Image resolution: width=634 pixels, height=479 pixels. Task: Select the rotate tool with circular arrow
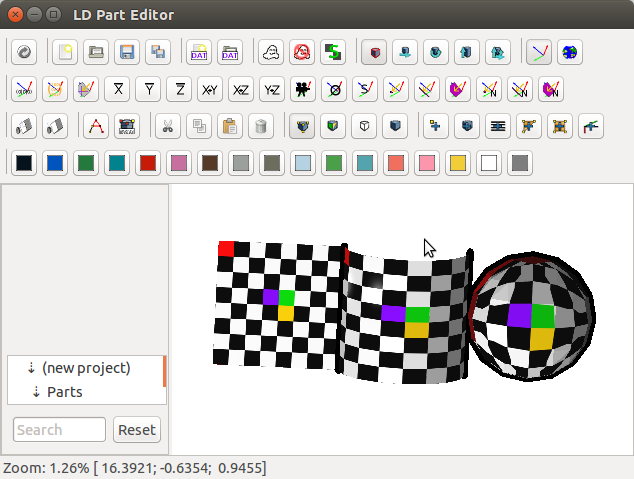[436, 52]
